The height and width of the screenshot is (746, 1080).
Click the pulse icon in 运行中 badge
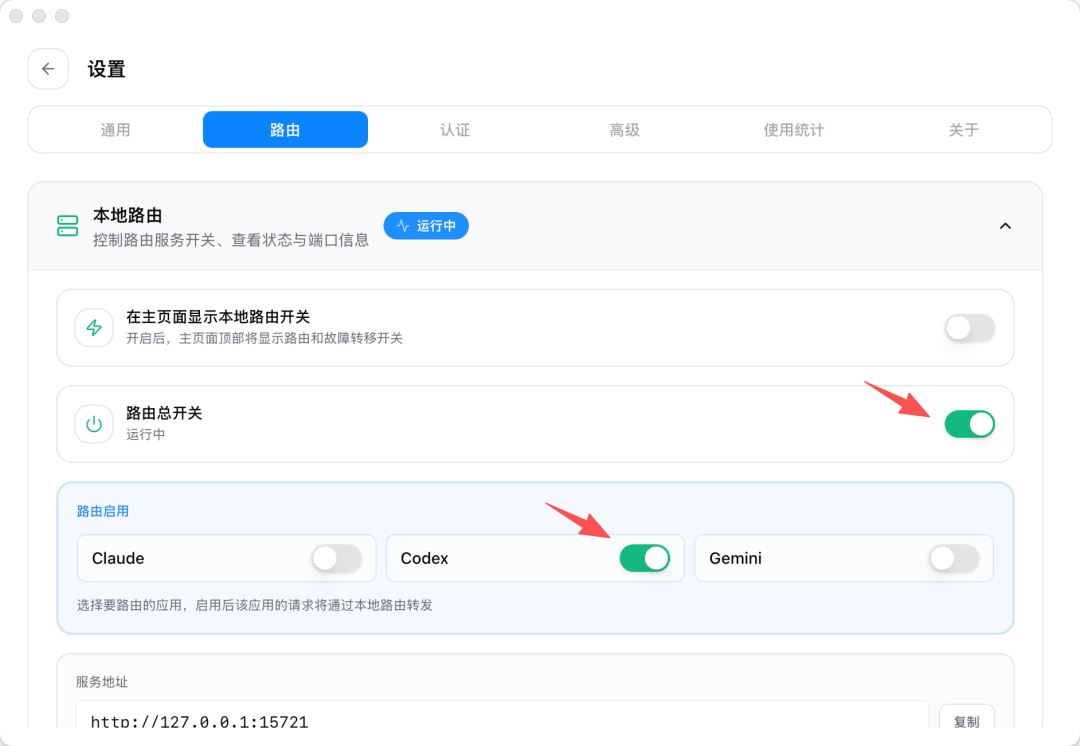pyautogui.click(x=403, y=226)
